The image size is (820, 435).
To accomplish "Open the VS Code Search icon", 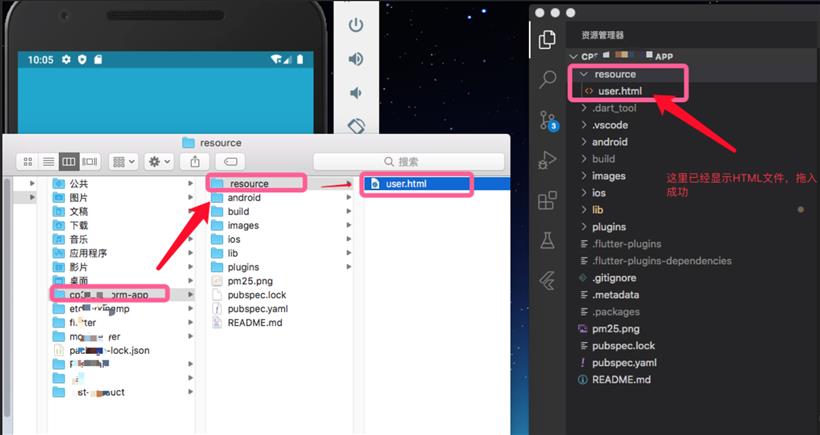I will pyautogui.click(x=548, y=79).
